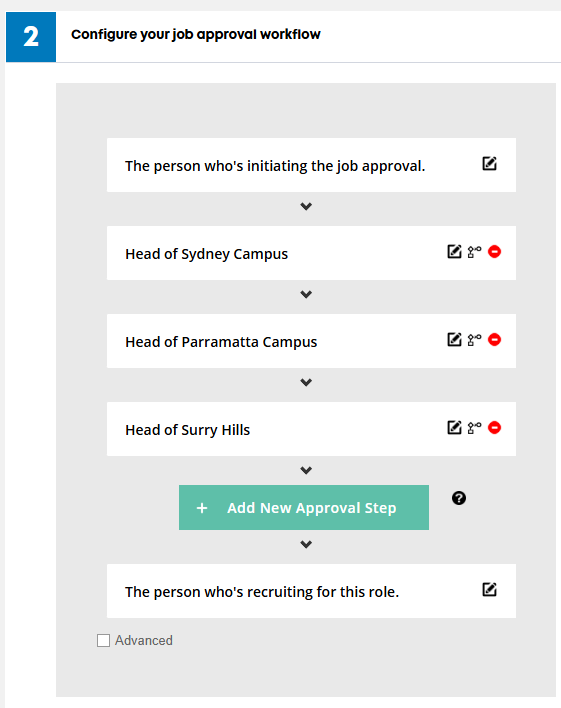This screenshot has width=561, height=708.
Task: Click chevron below Head of Sydney Campus
Action: point(306,294)
